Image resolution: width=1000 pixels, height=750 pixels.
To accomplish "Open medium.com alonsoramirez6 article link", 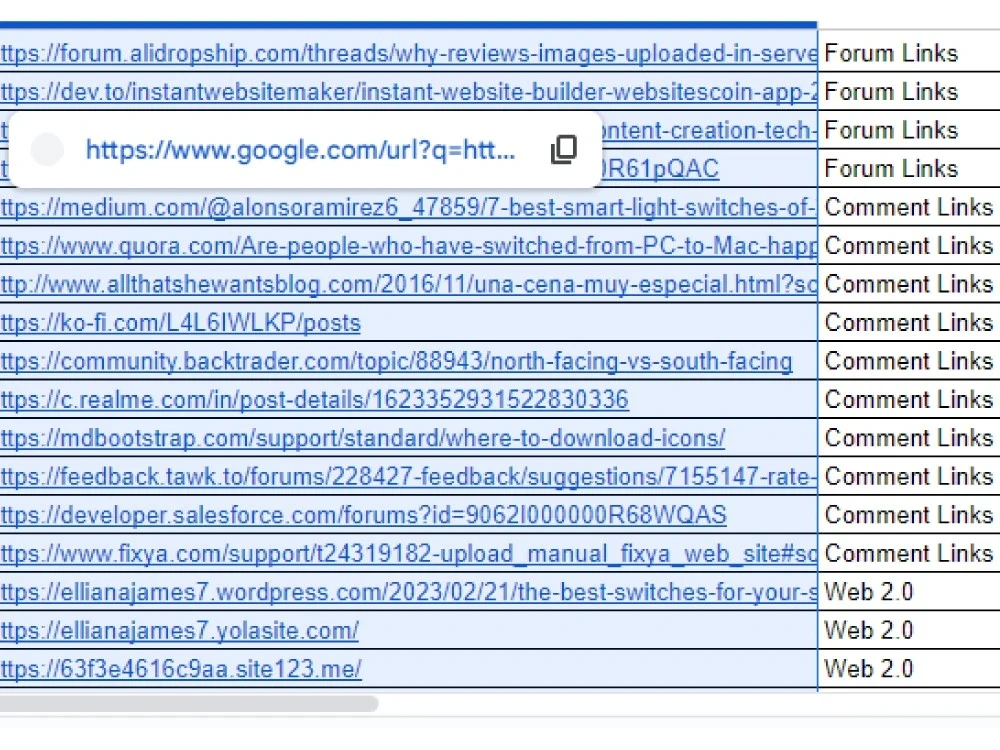I will click(x=409, y=207).
